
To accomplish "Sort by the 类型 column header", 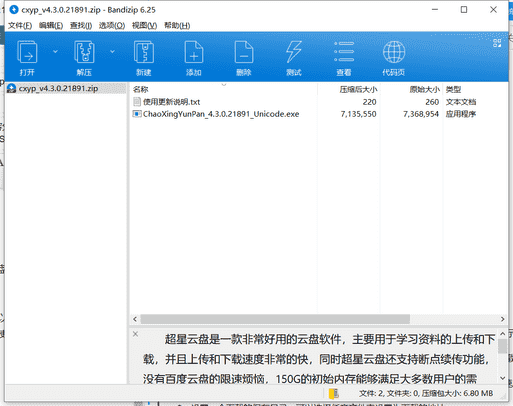I will pos(453,89).
